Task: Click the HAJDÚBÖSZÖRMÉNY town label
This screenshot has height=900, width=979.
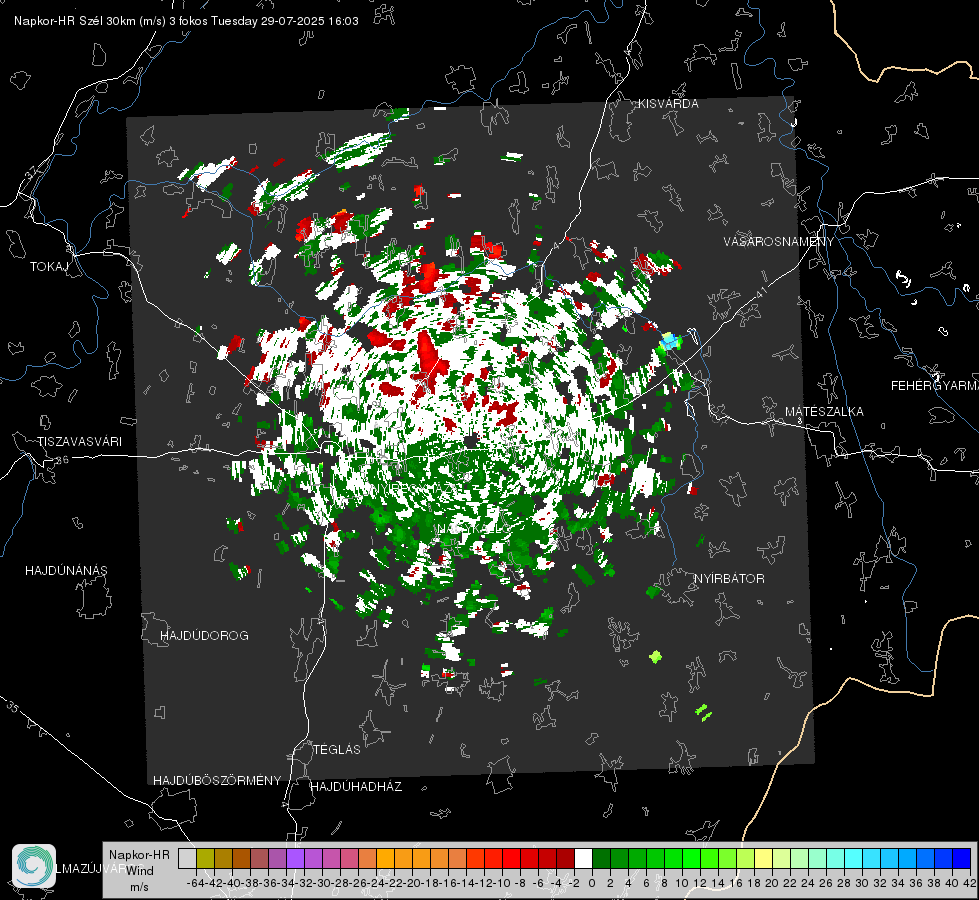Action: coord(217,781)
